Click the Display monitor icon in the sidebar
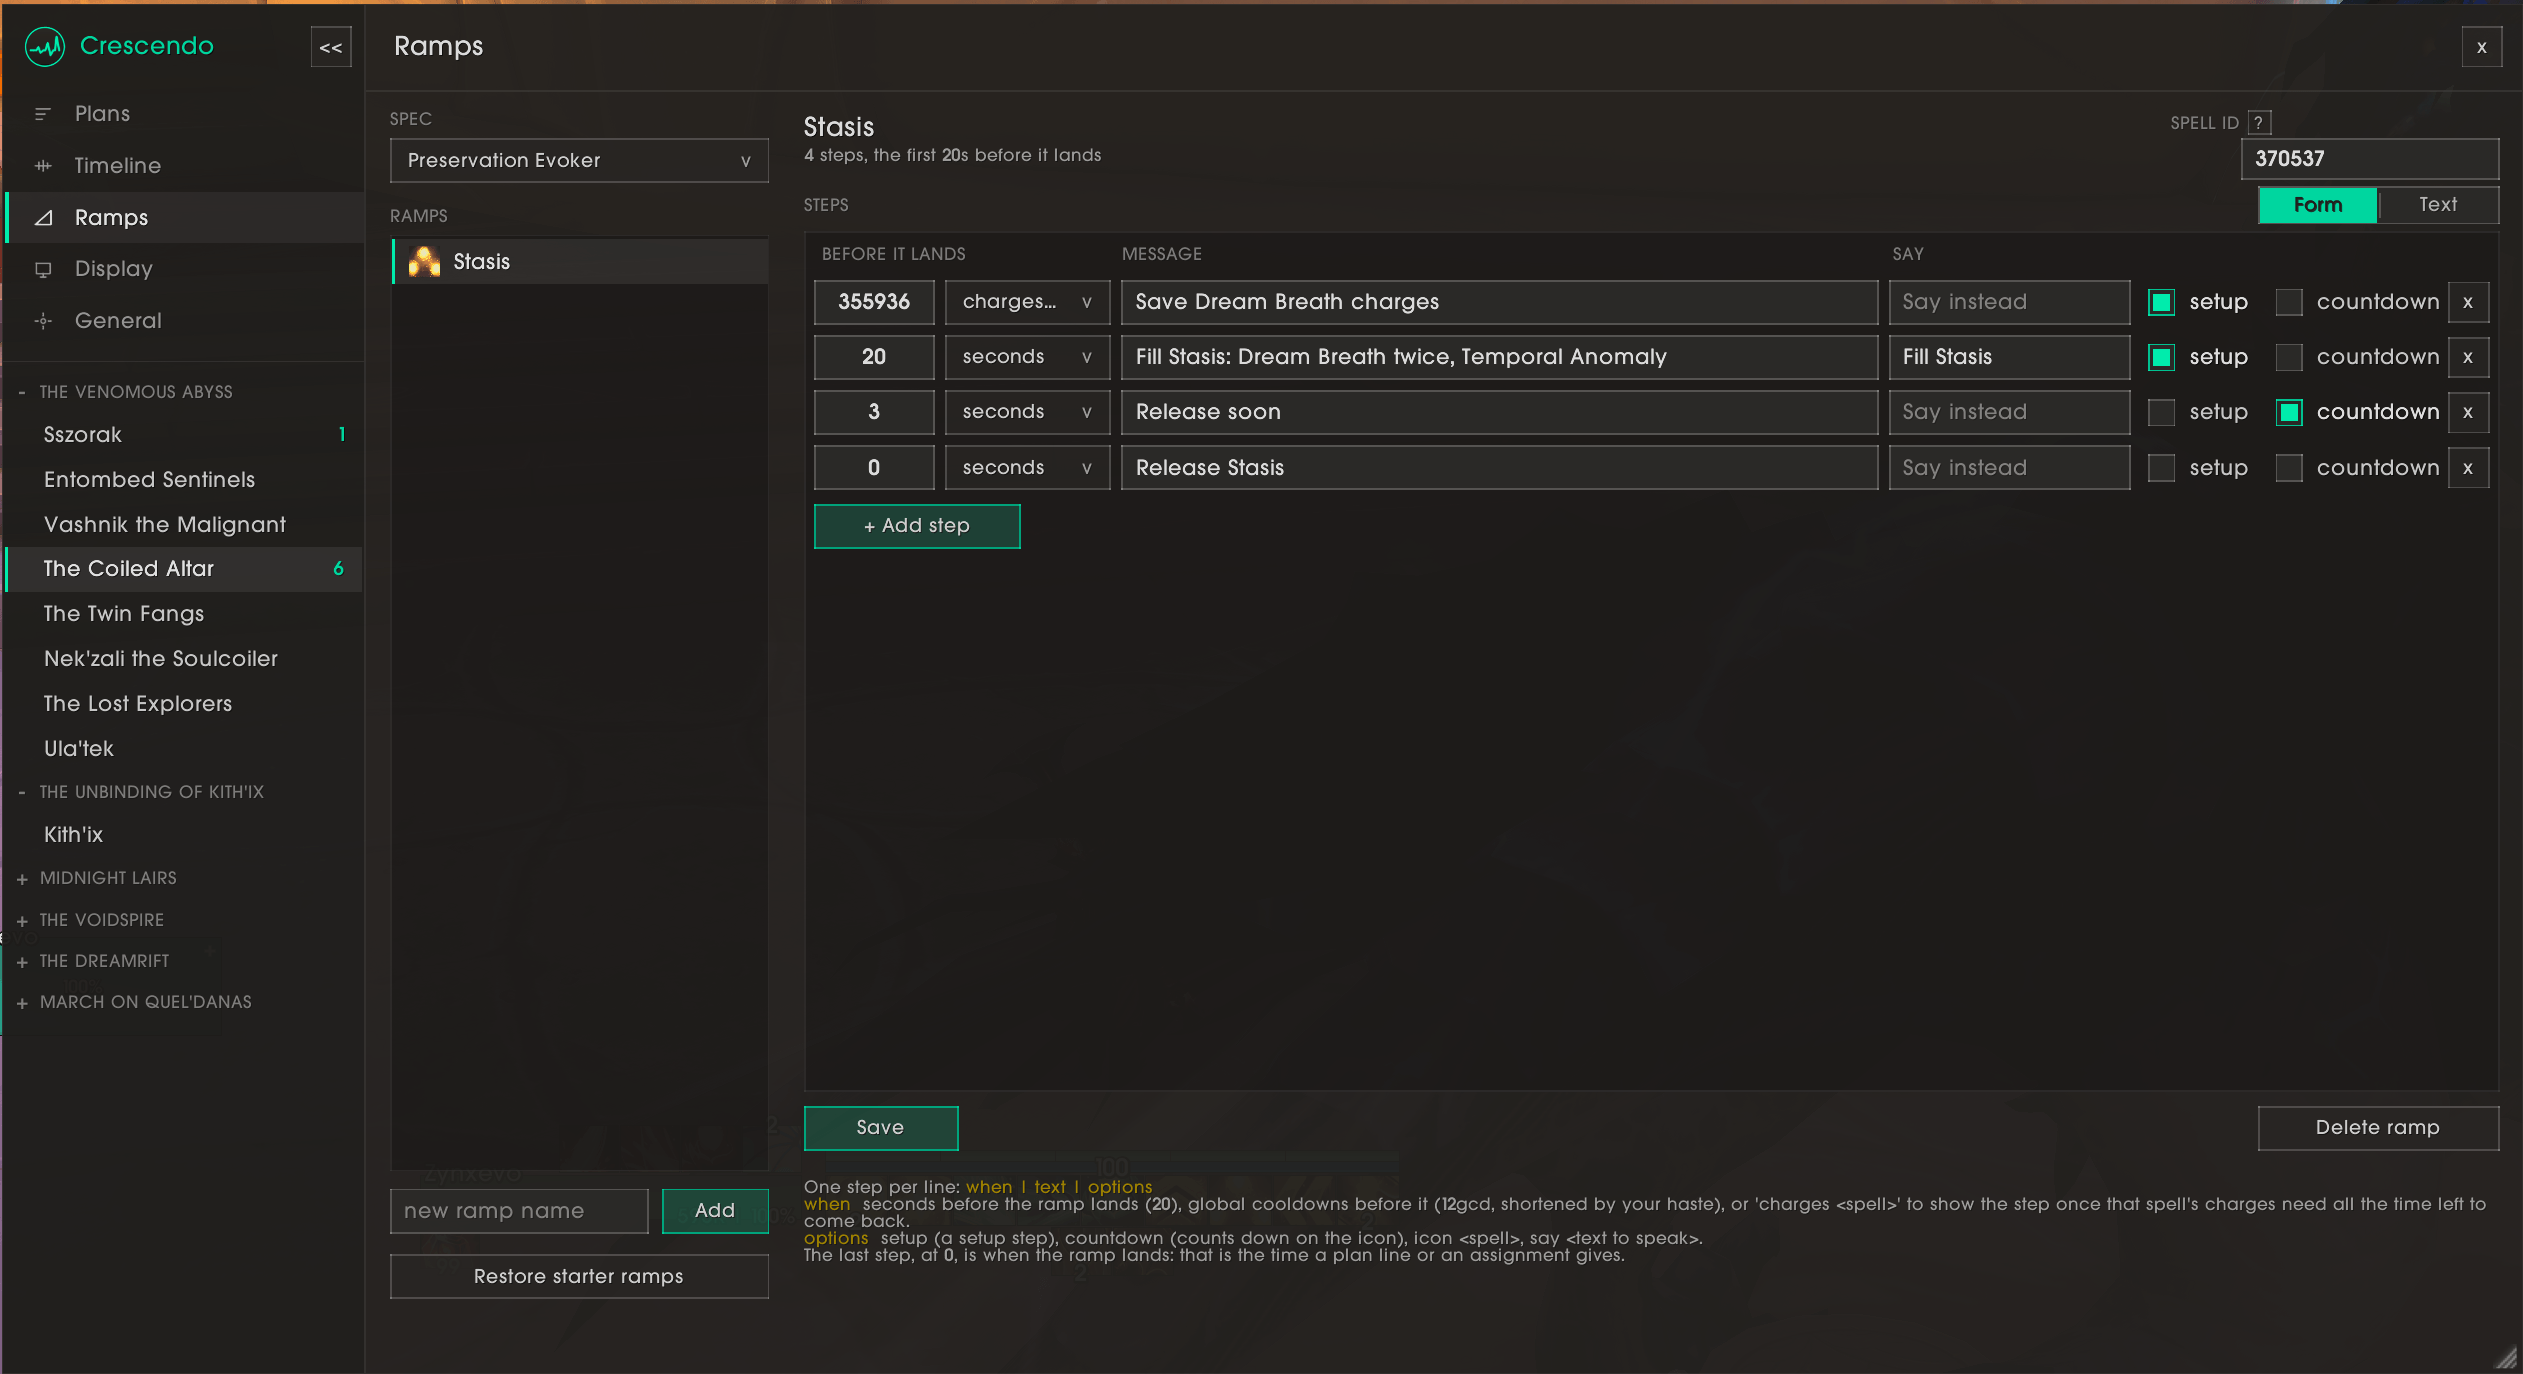This screenshot has height=1374, width=2523. click(x=43, y=269)
